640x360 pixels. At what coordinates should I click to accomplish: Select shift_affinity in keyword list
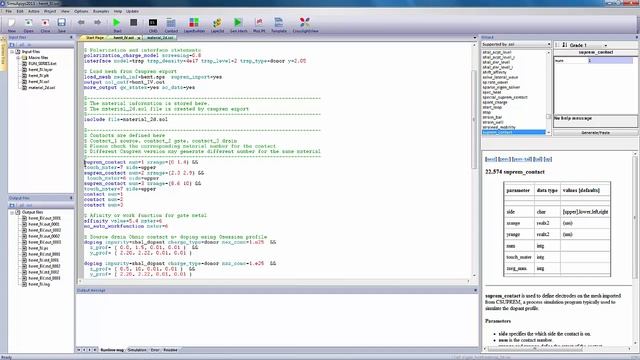tap(494, 72)
